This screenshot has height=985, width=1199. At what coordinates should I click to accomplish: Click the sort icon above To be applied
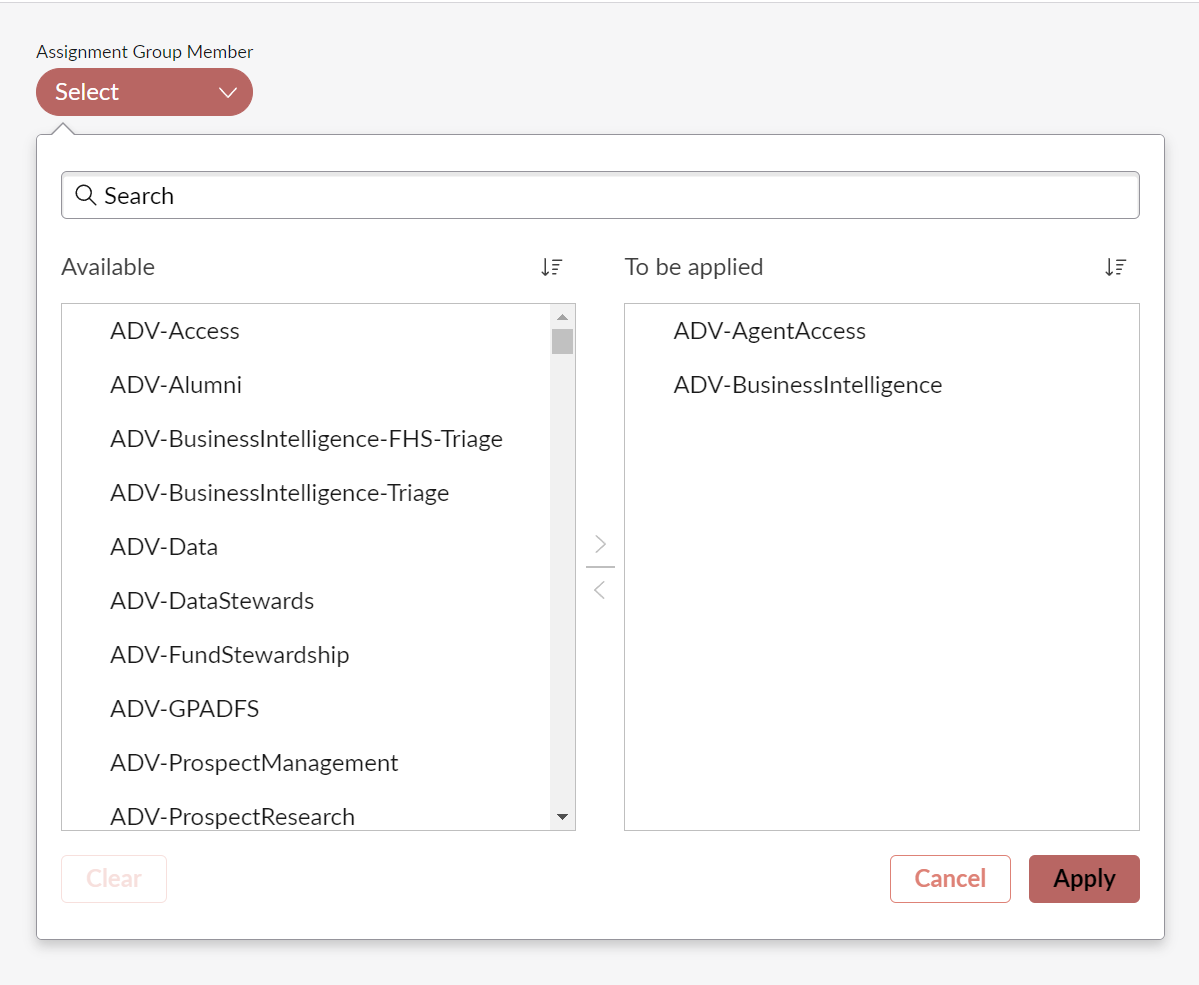point(1116,267)
